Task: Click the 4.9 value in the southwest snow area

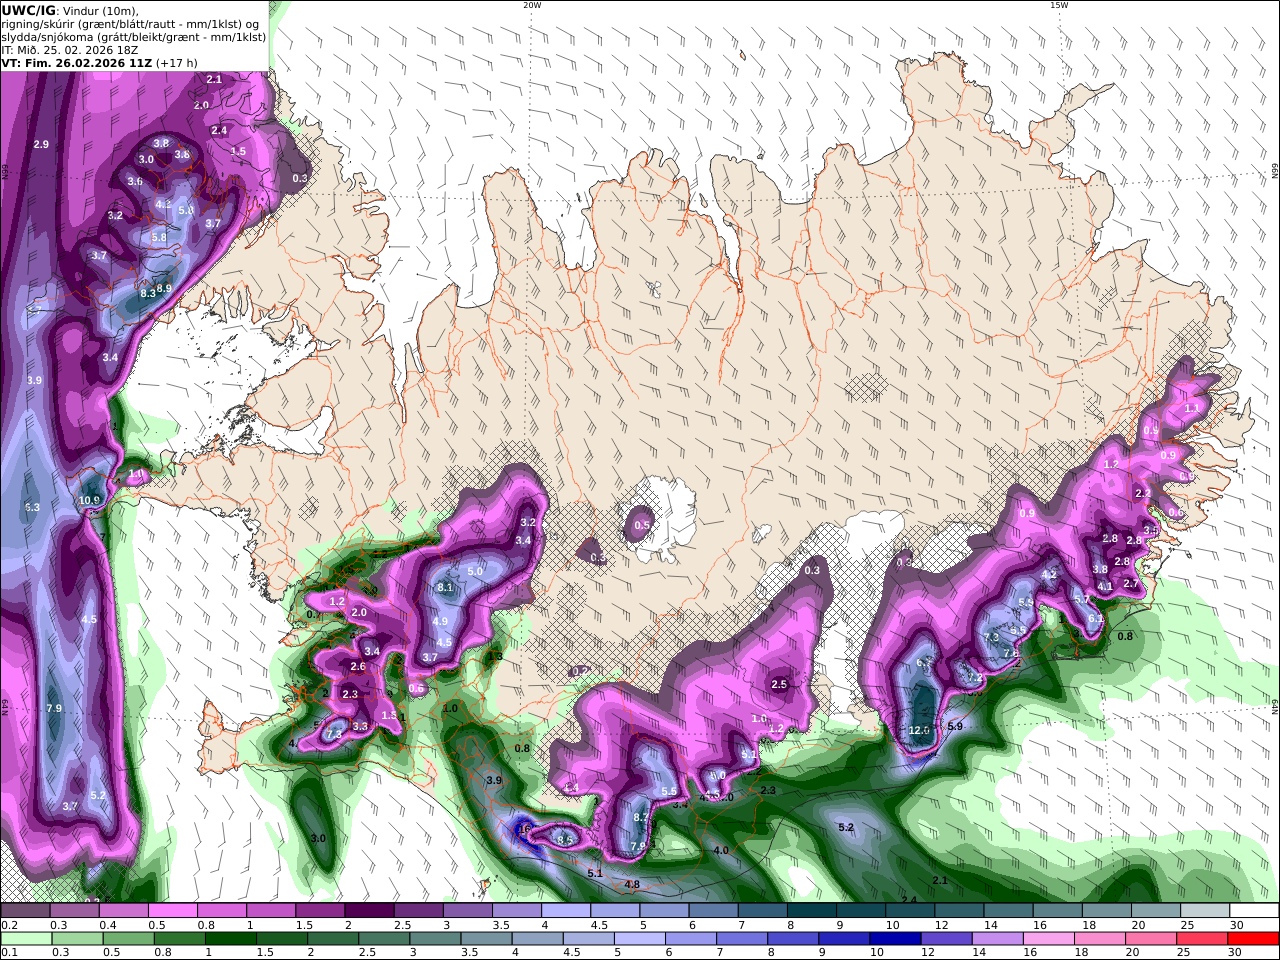Action: point(440,621)
